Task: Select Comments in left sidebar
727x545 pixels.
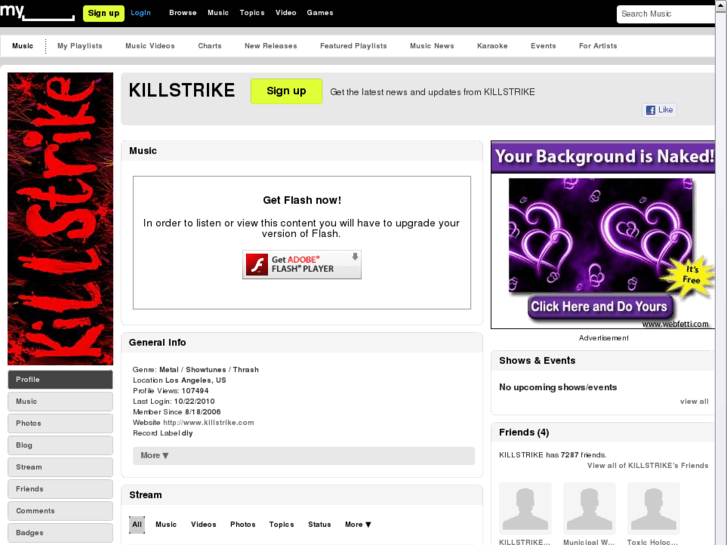Action: pos(60,511)
